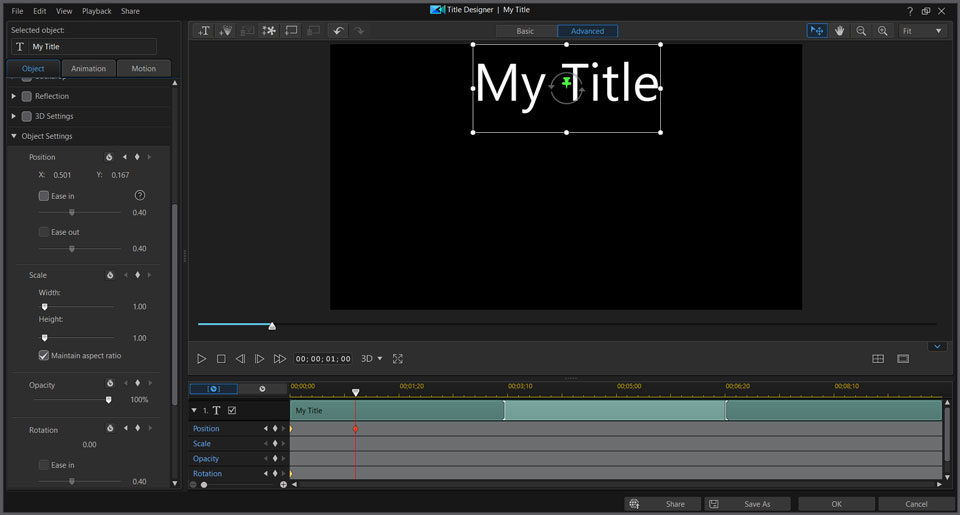Click the Save As button
The width and height of the screenshot is (960, 515).
[x=747, y=504]
